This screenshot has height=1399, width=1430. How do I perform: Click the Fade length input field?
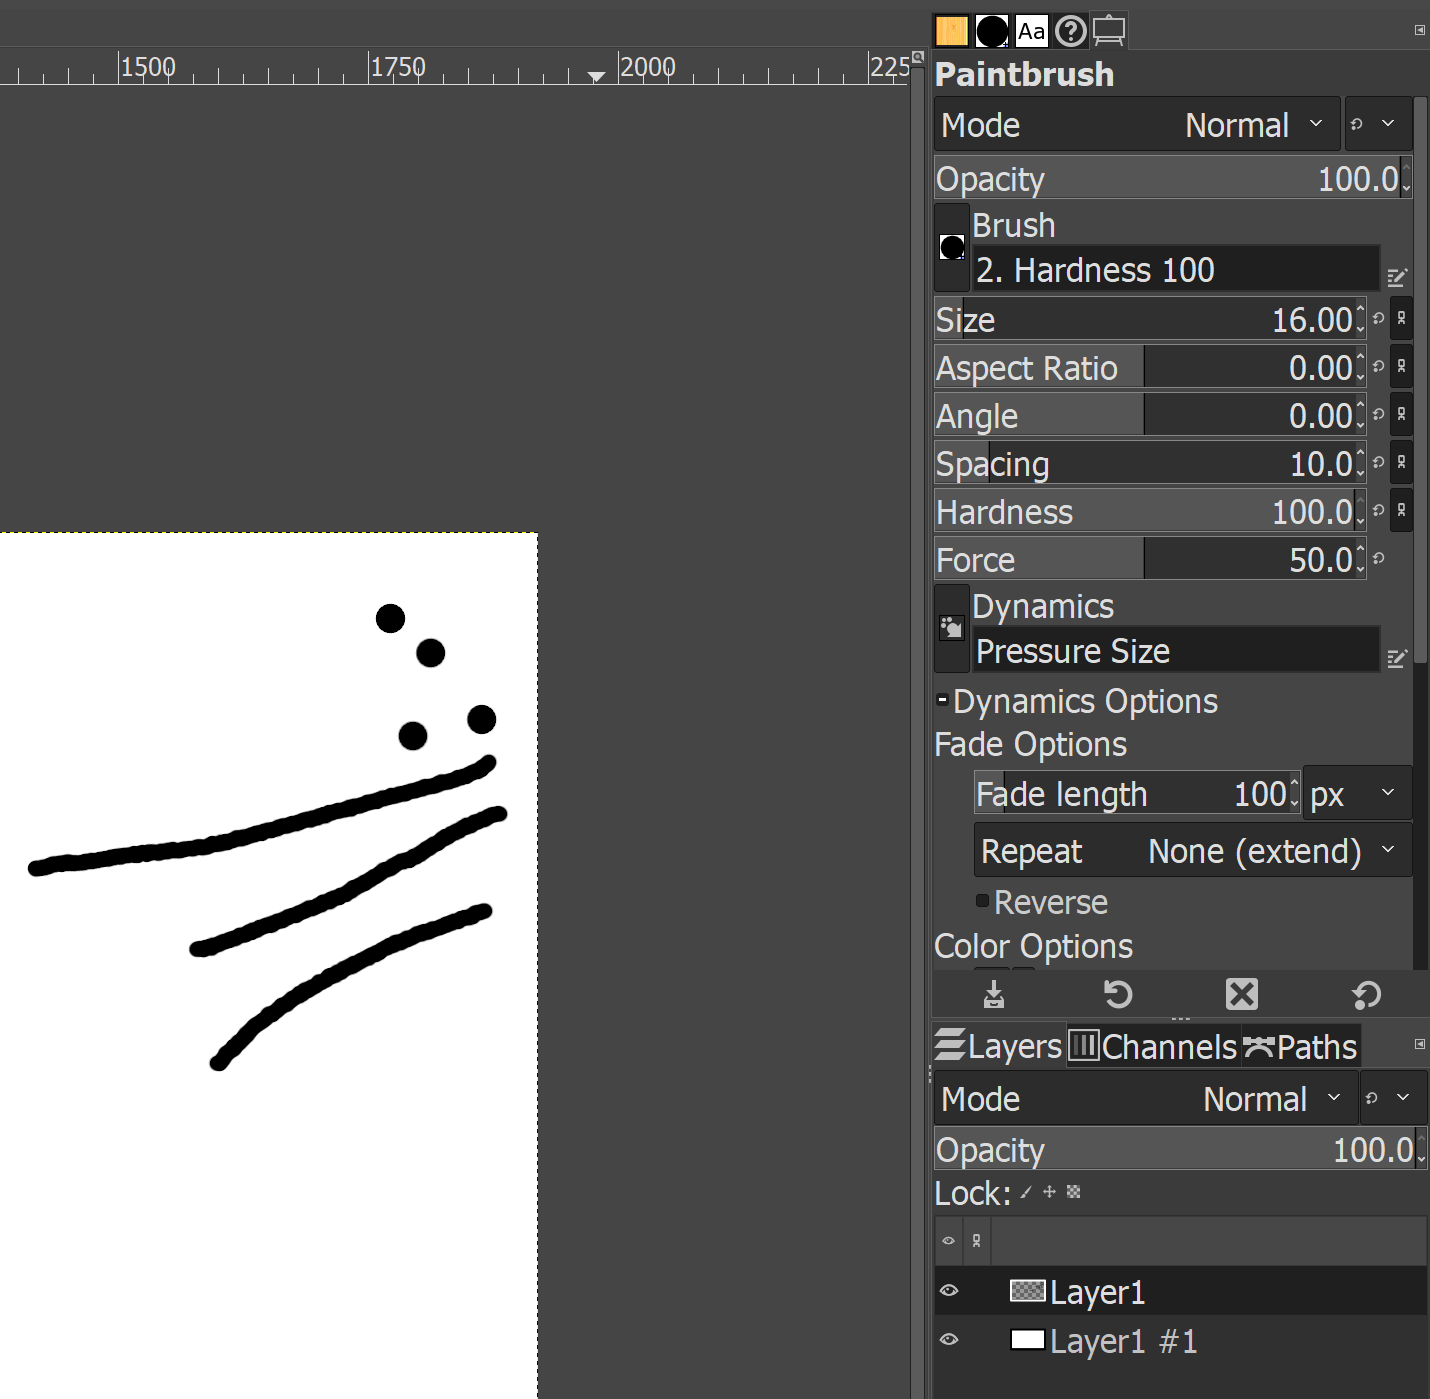(1135, 794)
